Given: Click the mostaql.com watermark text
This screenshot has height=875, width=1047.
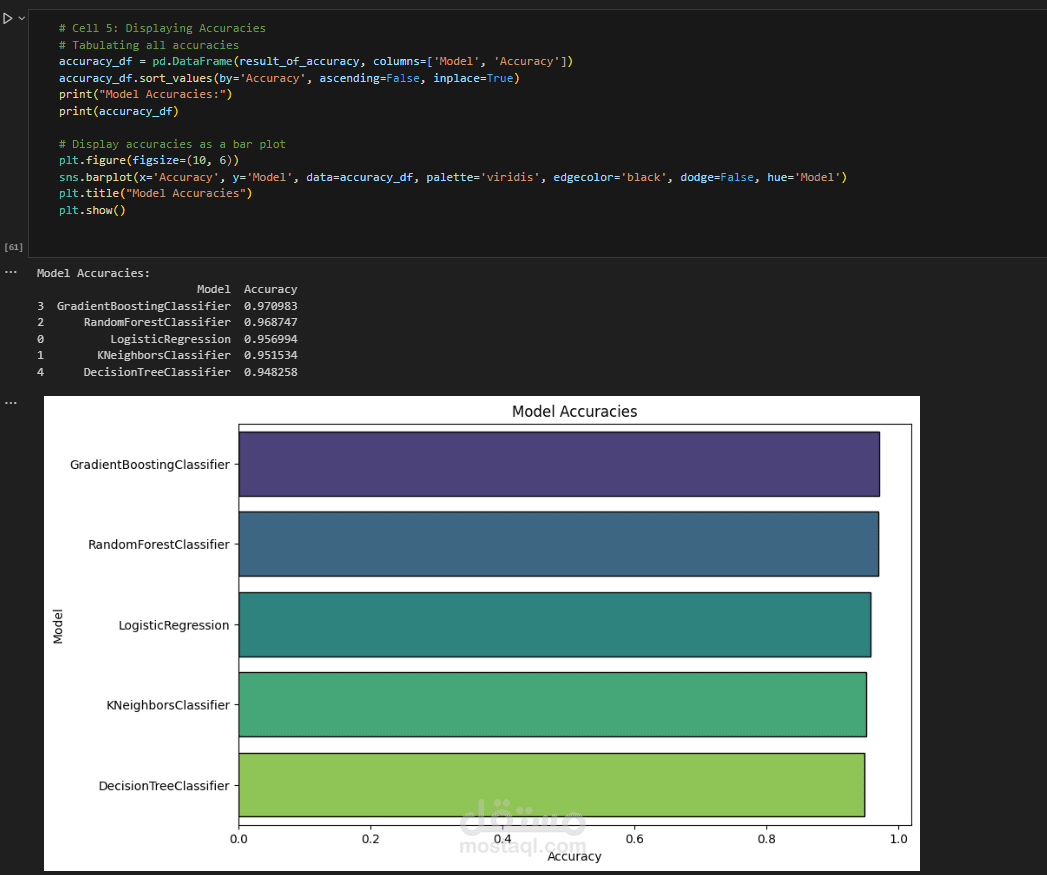Looking at the screenshot, I should point(523,846).
